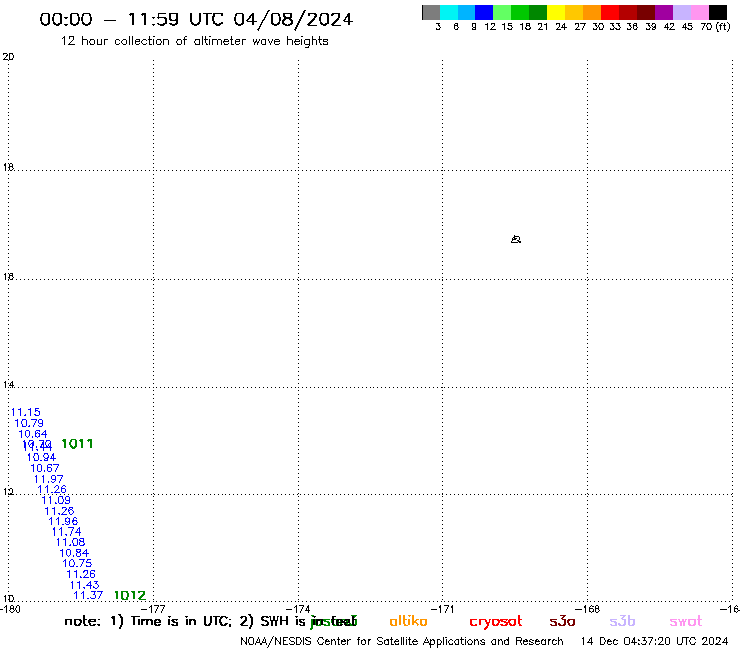The height and width of the screenshot is (650, 740).
Task: Select the wave height value 11.08
Action: tap(70, 542)
